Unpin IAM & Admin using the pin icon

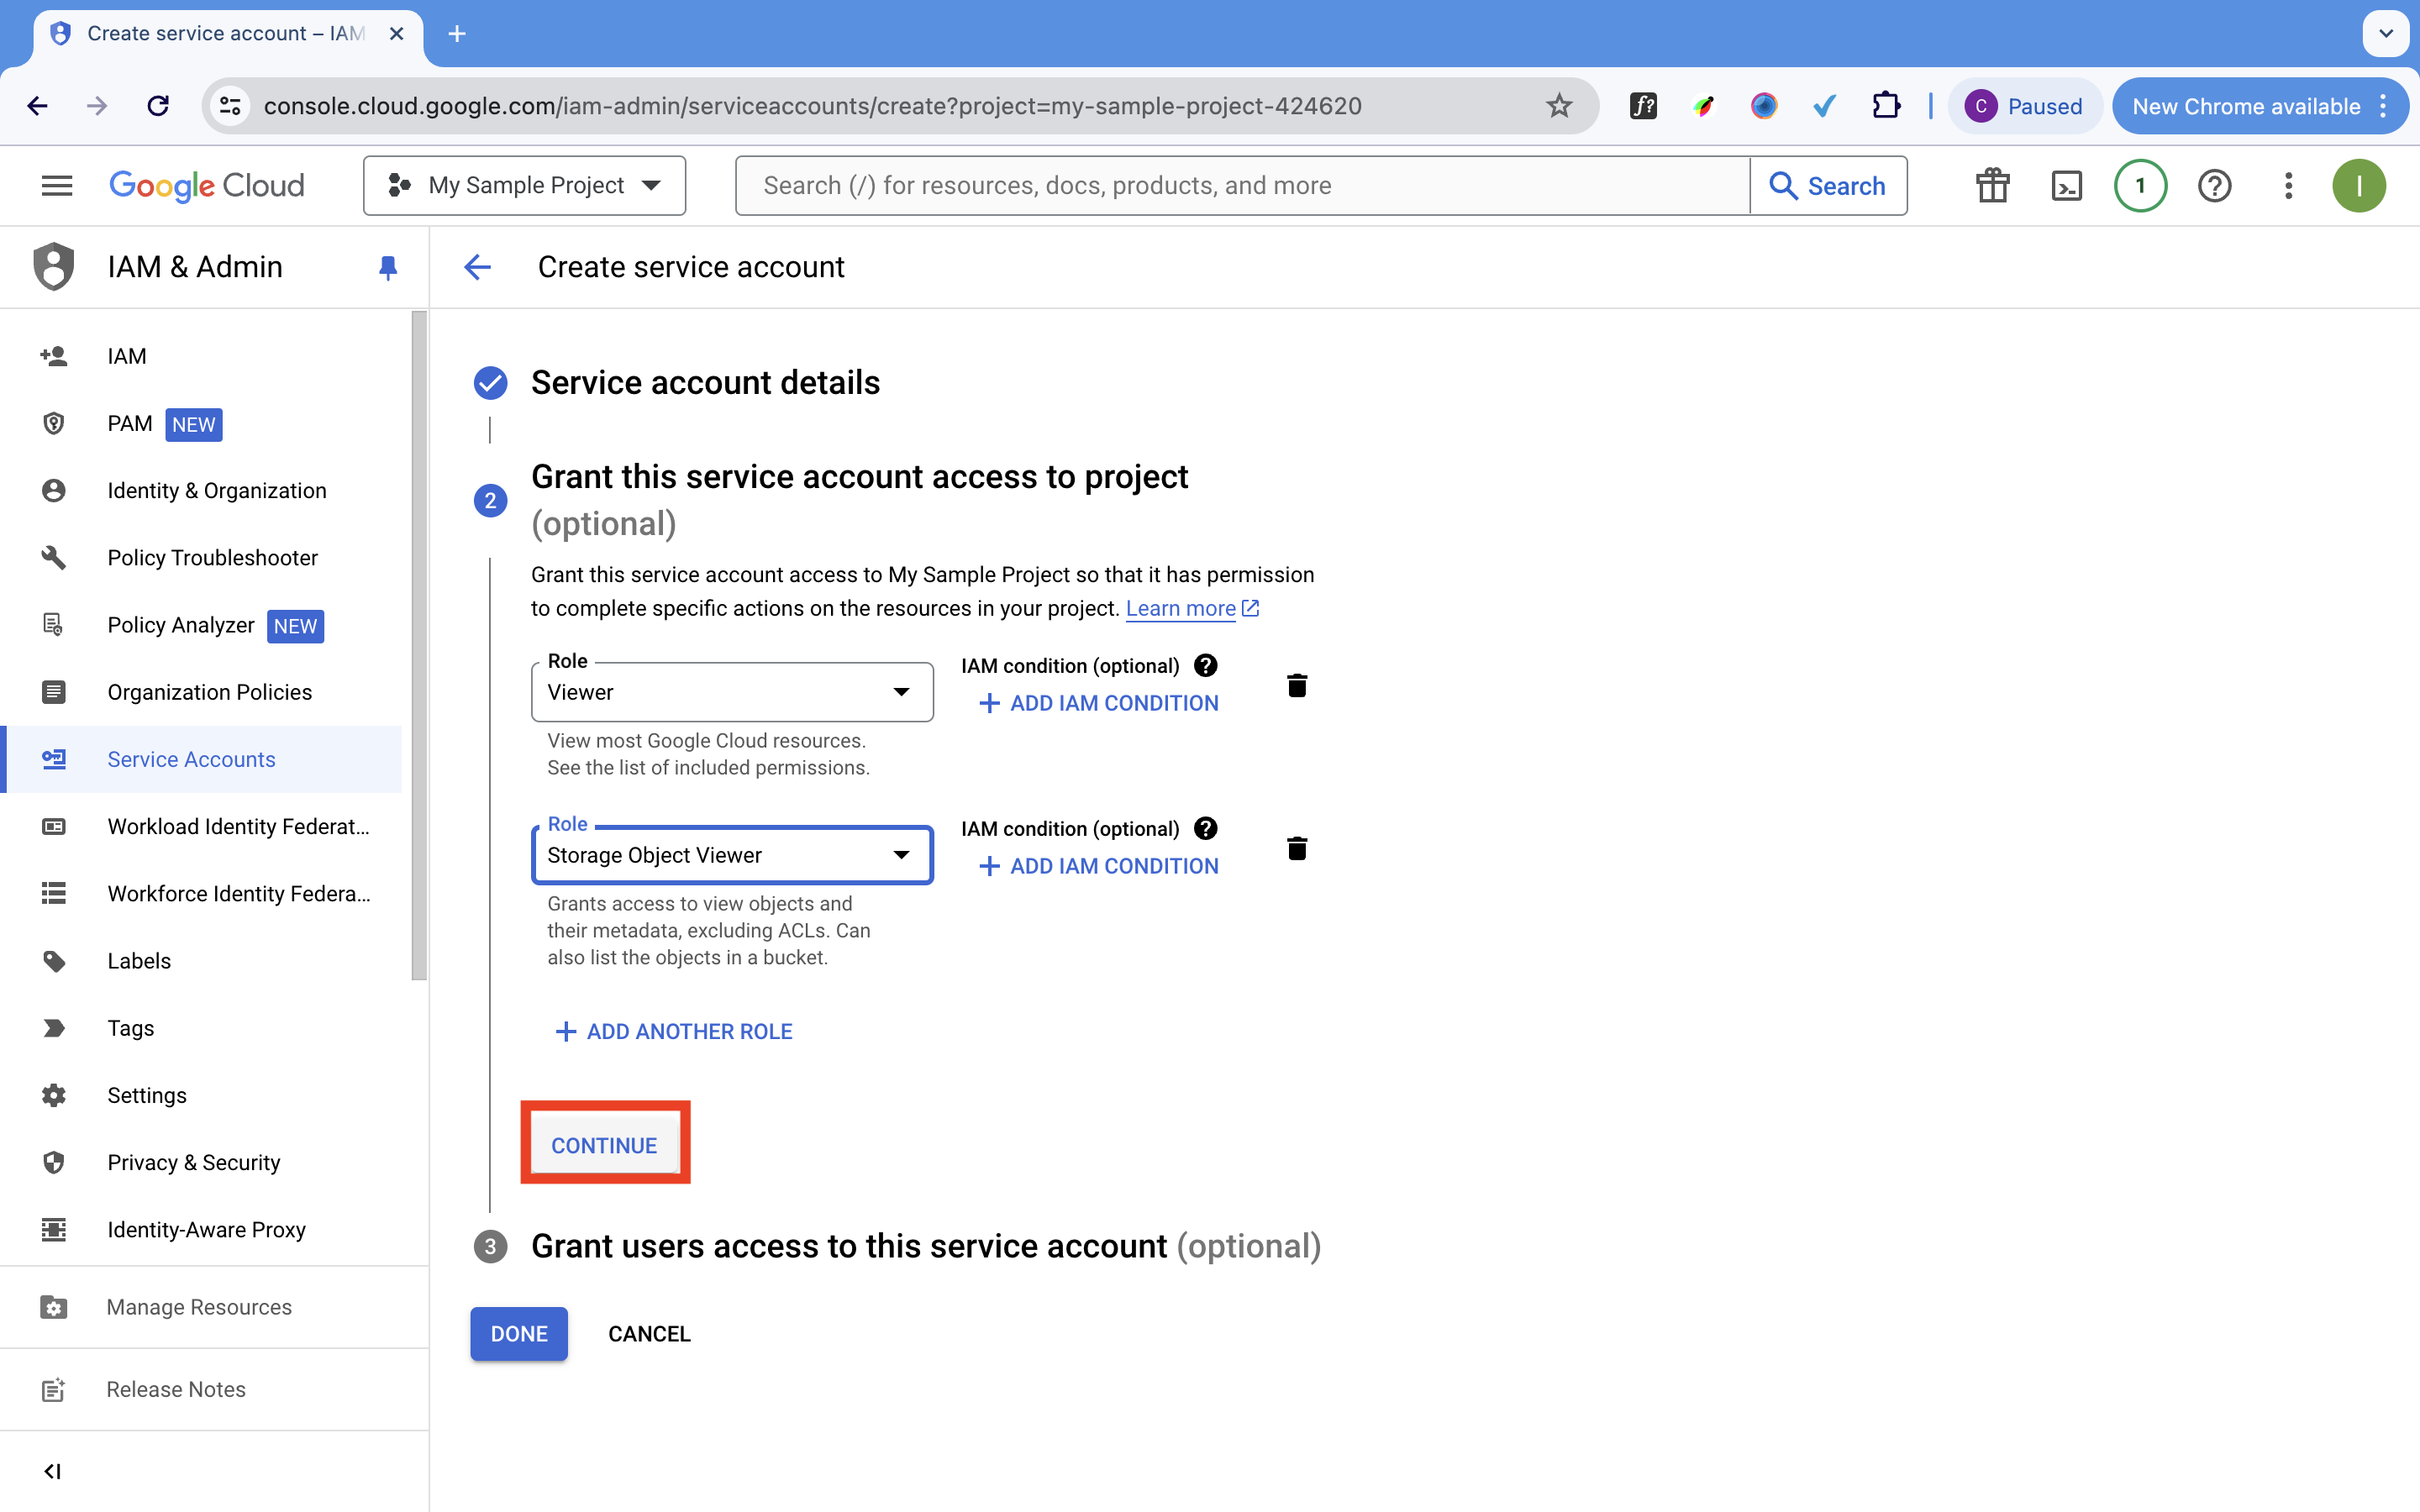point(388,267)
